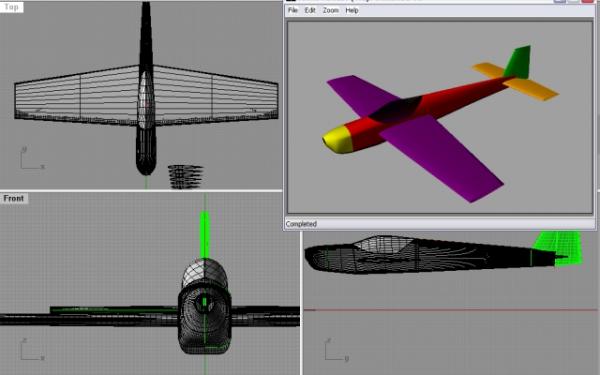Viewport: 600px width, 375px height.
Task: Select the wireframe canopy in Front view
Action: (x=204, y=274)
